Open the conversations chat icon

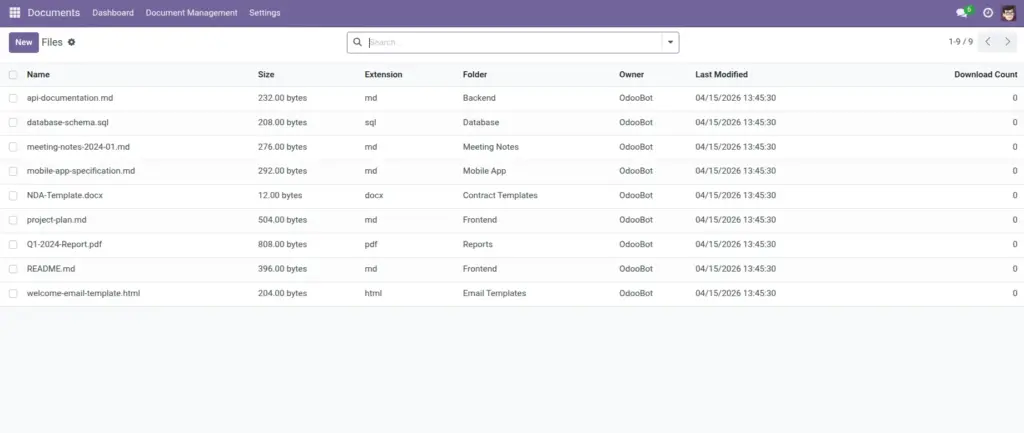click(961, 13)
